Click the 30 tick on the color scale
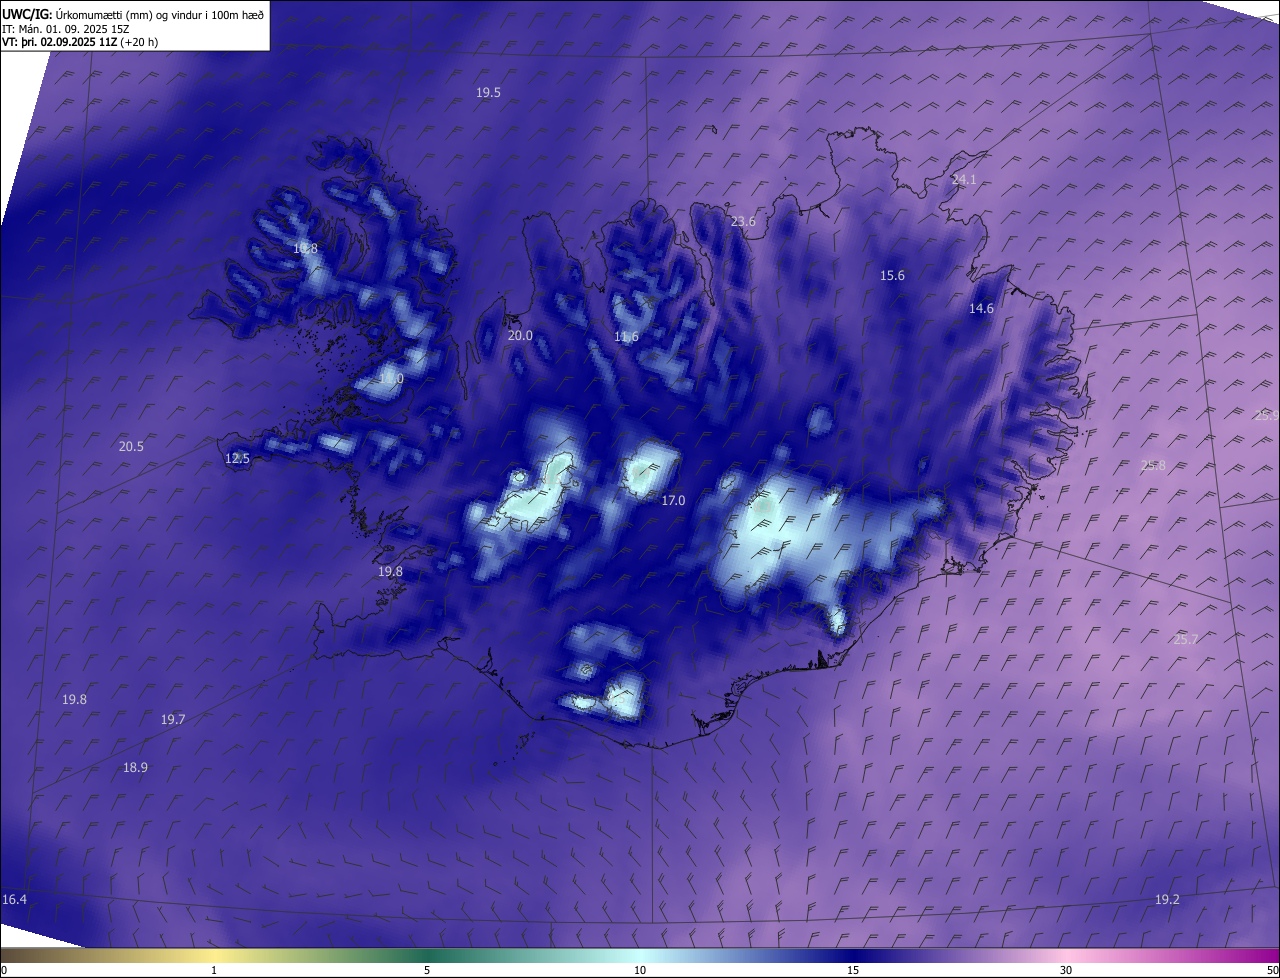Image resolution: width=1280 pixels, height=978 pixels. pyautogui.click(x=1066, y=970)
